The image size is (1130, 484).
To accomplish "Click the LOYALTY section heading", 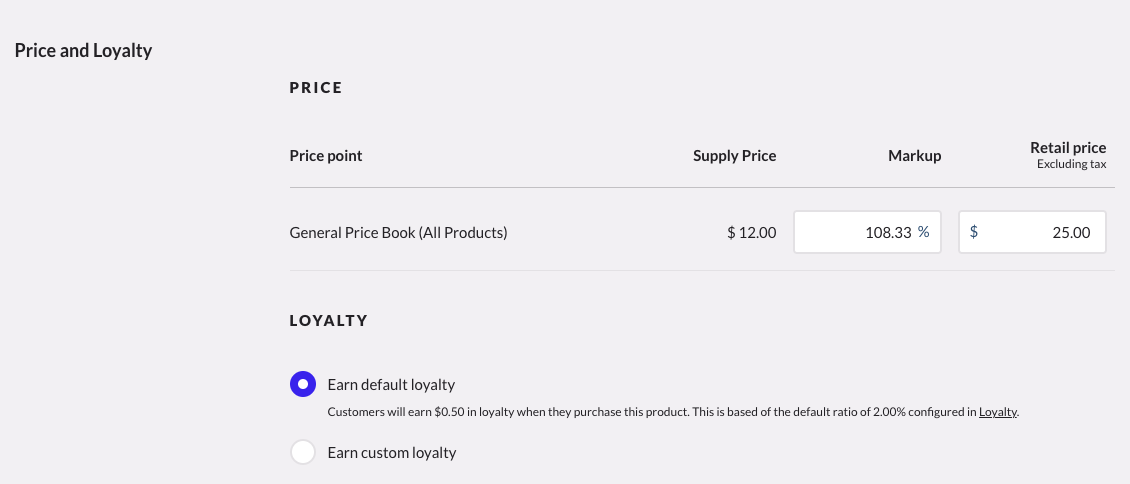I will pos(329,321).
